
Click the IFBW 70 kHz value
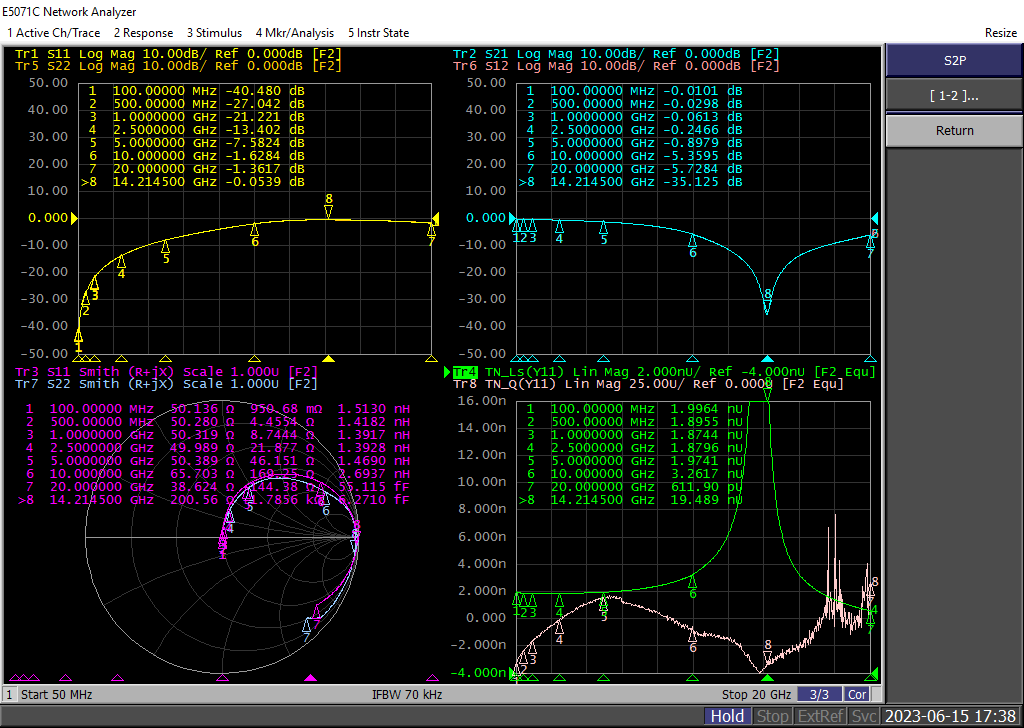coord(407,695)
